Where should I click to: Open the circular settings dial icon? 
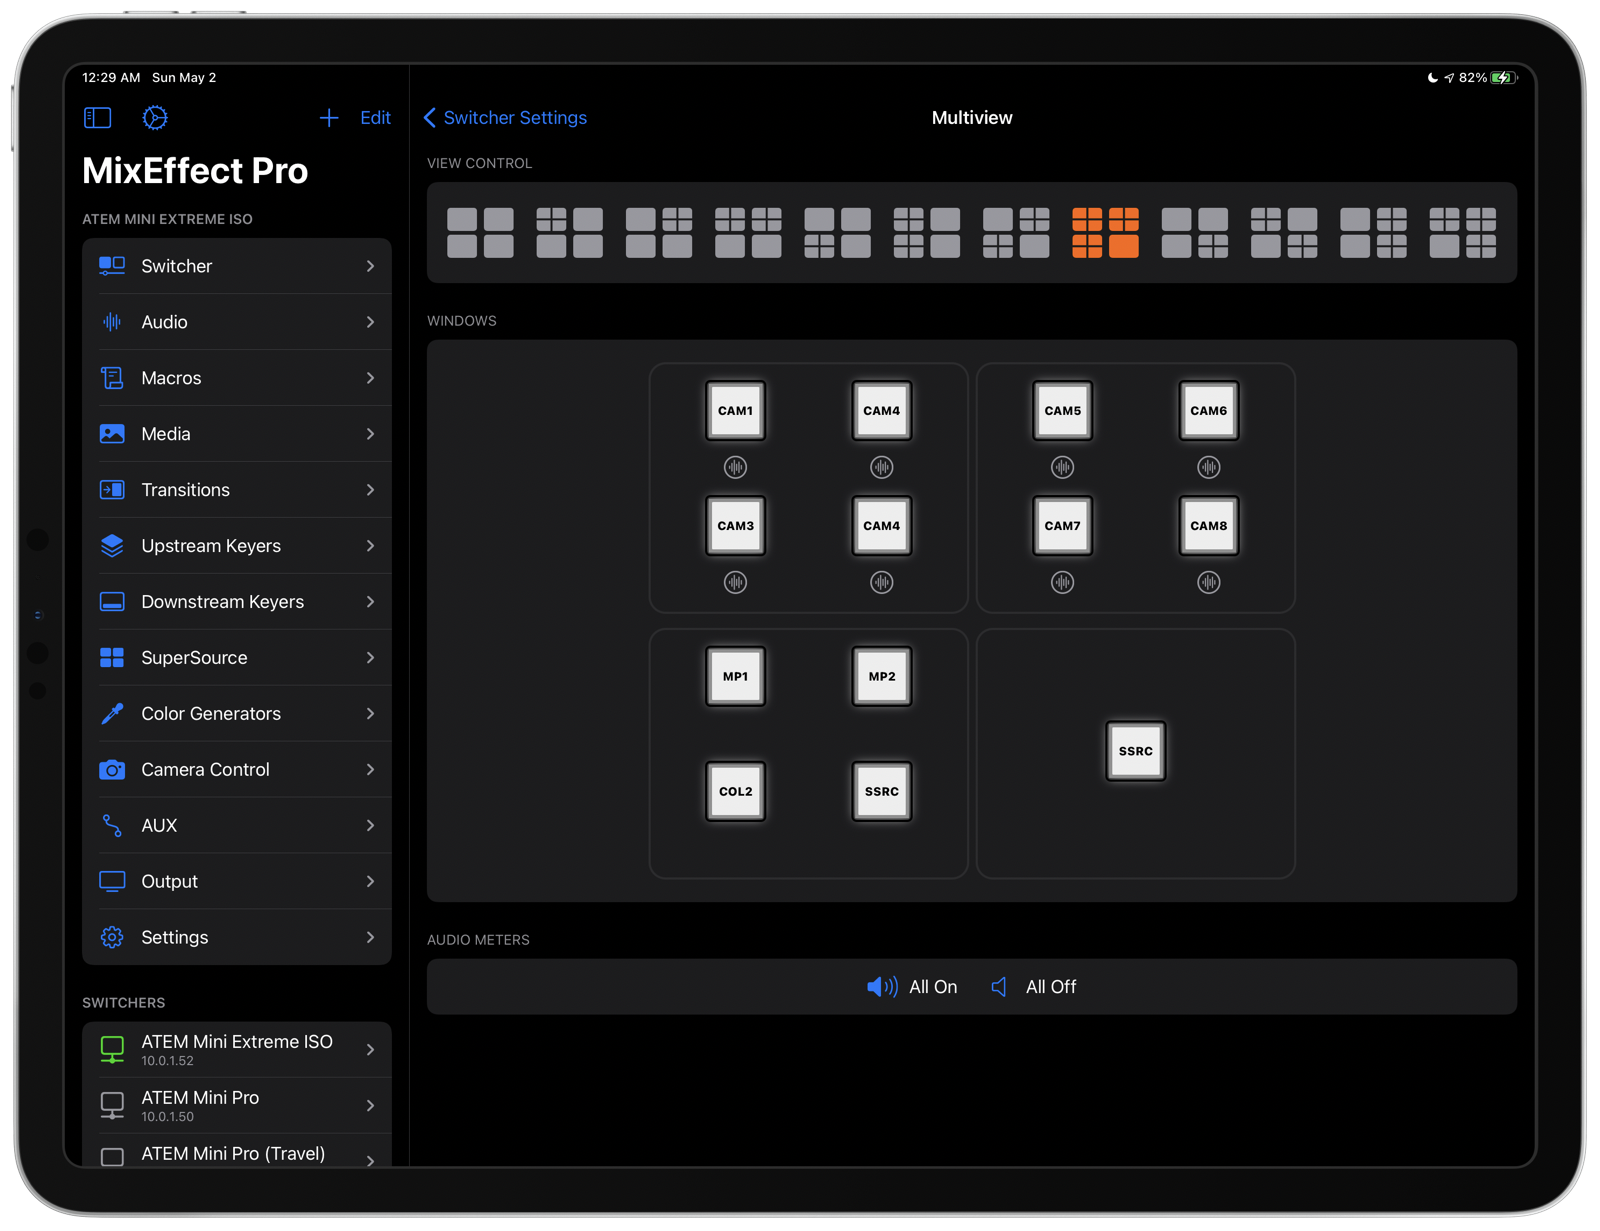(155, 118)
